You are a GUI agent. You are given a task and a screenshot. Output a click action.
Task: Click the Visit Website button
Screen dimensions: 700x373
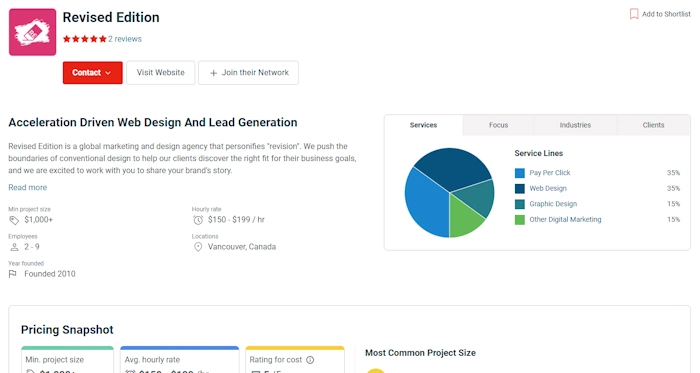161,73
